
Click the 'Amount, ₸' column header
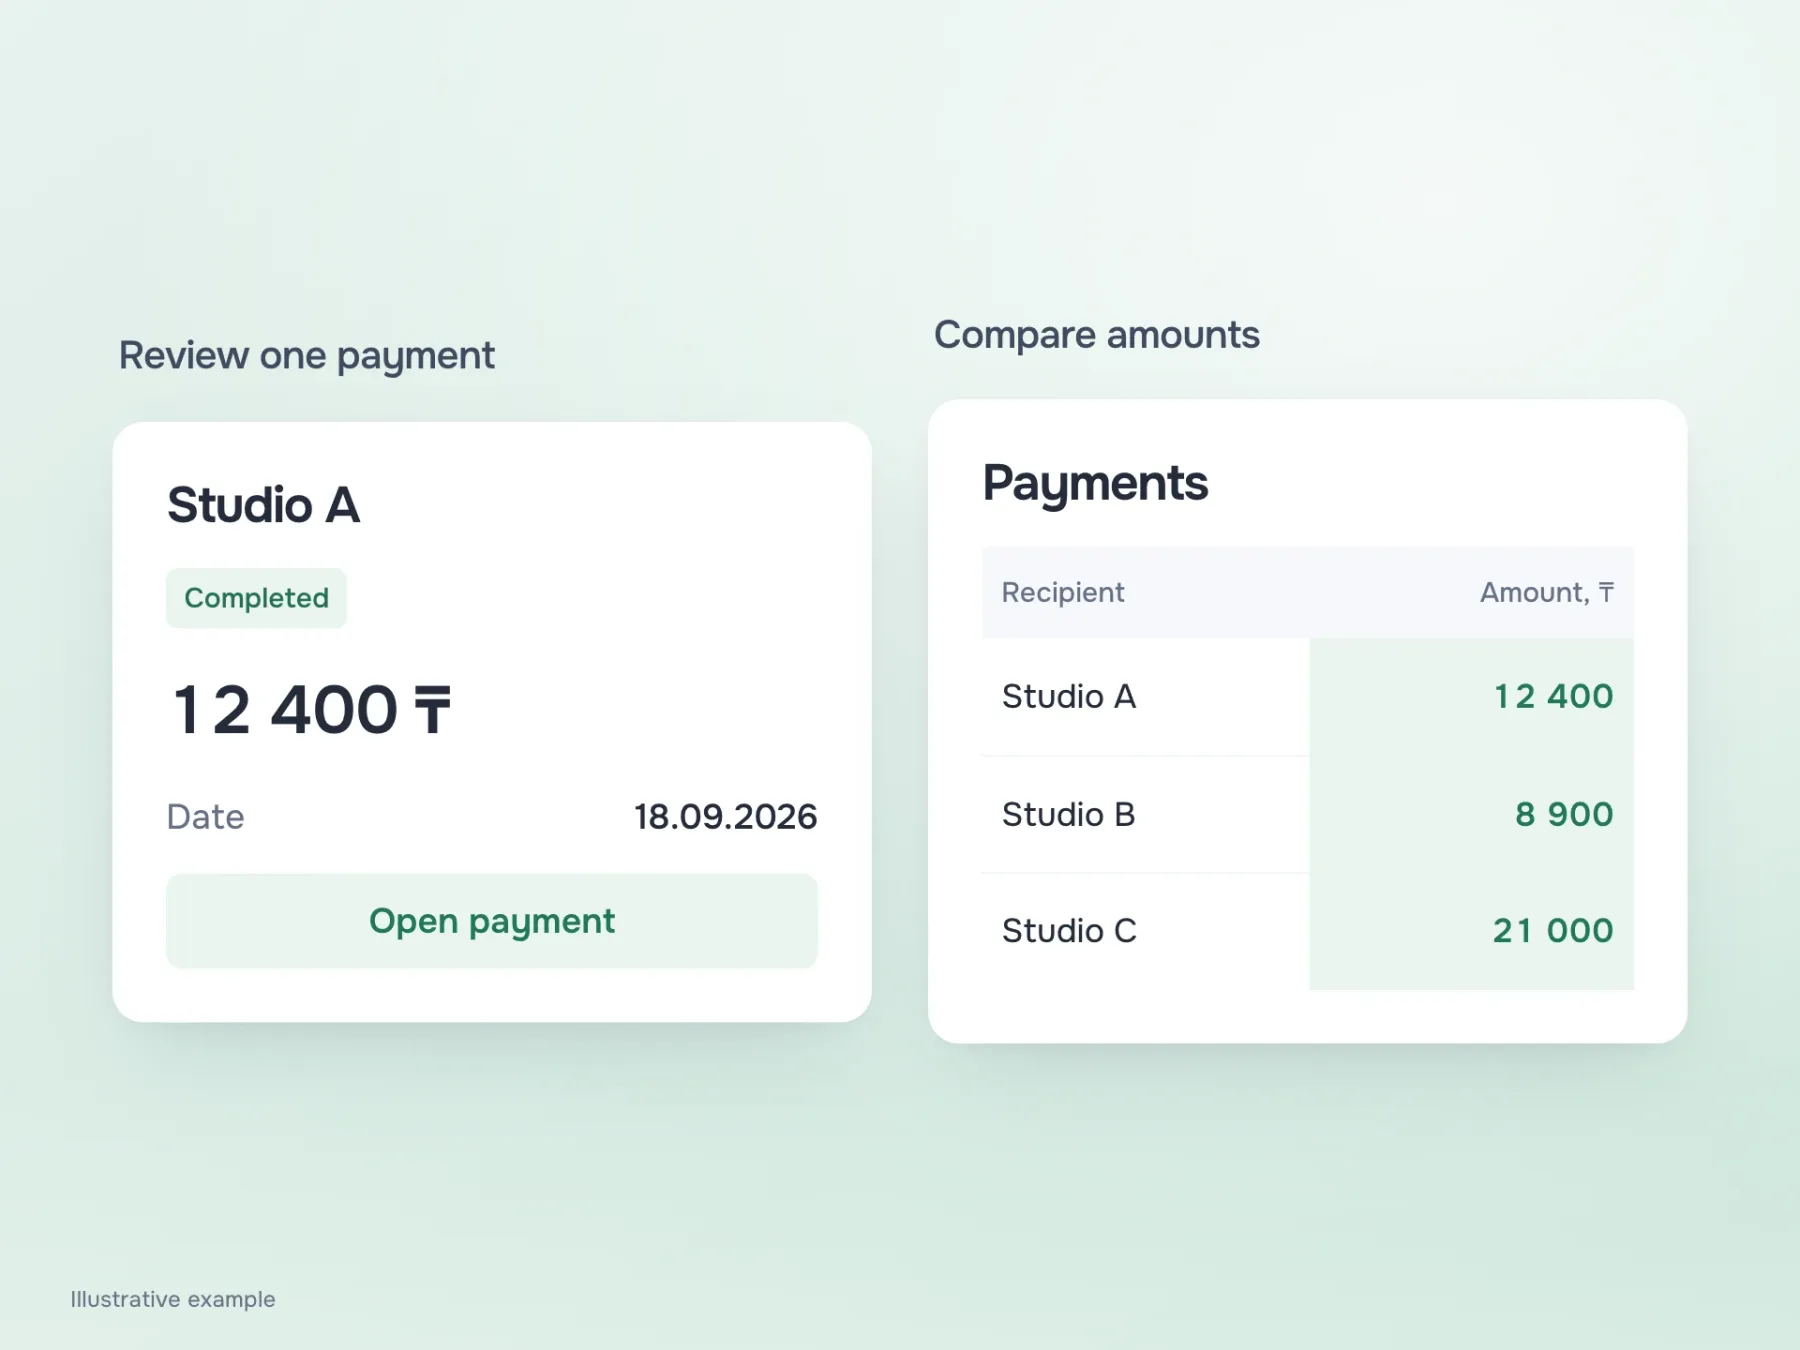[1547, 592]
